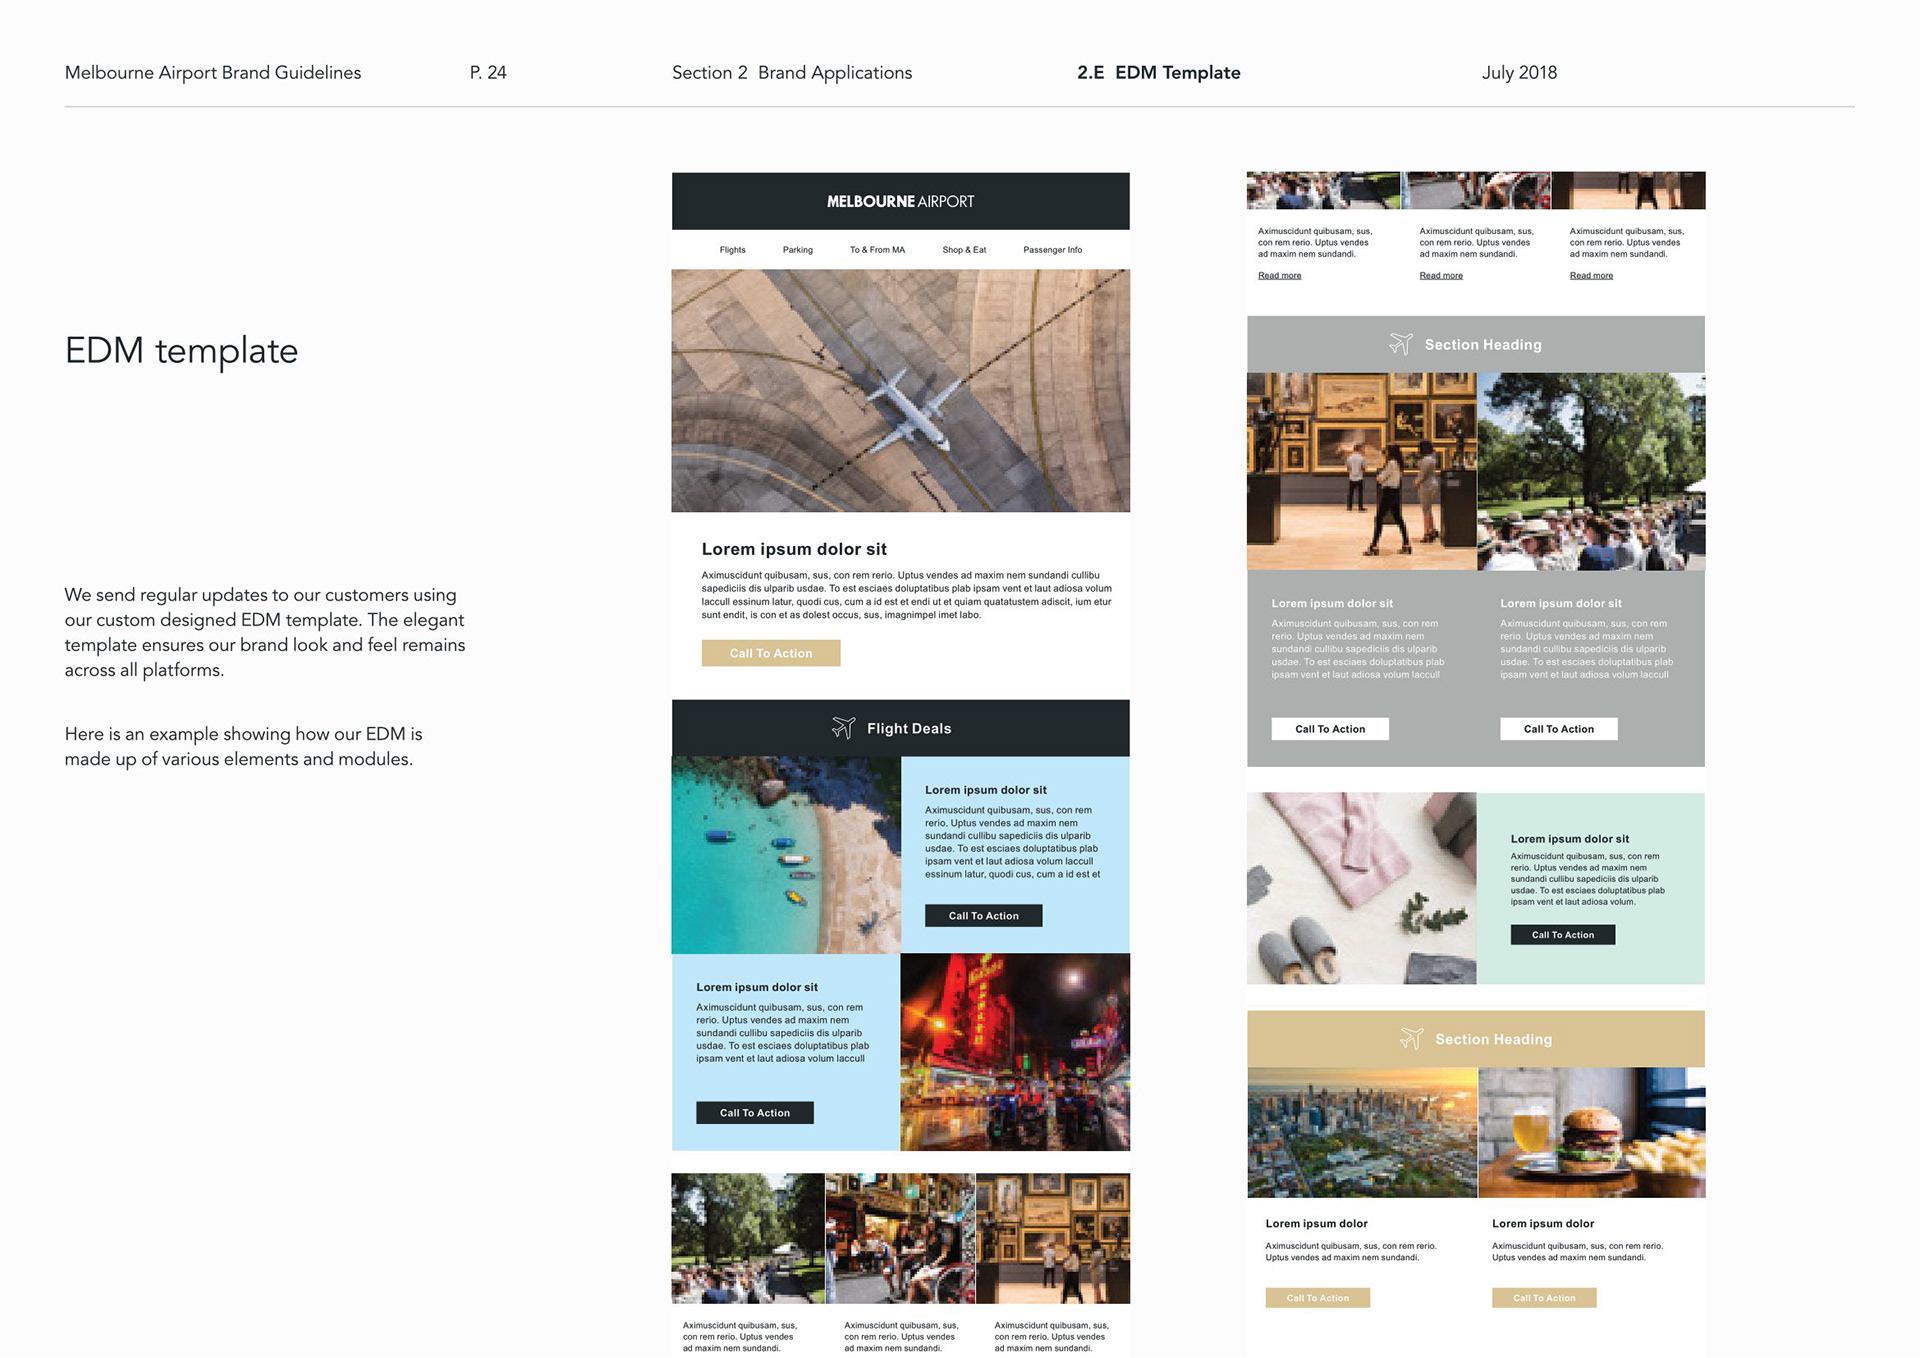Viewport: 1920px width, 1358px height.
Task: Open the Flights nav item
Action: coord(732,250)
